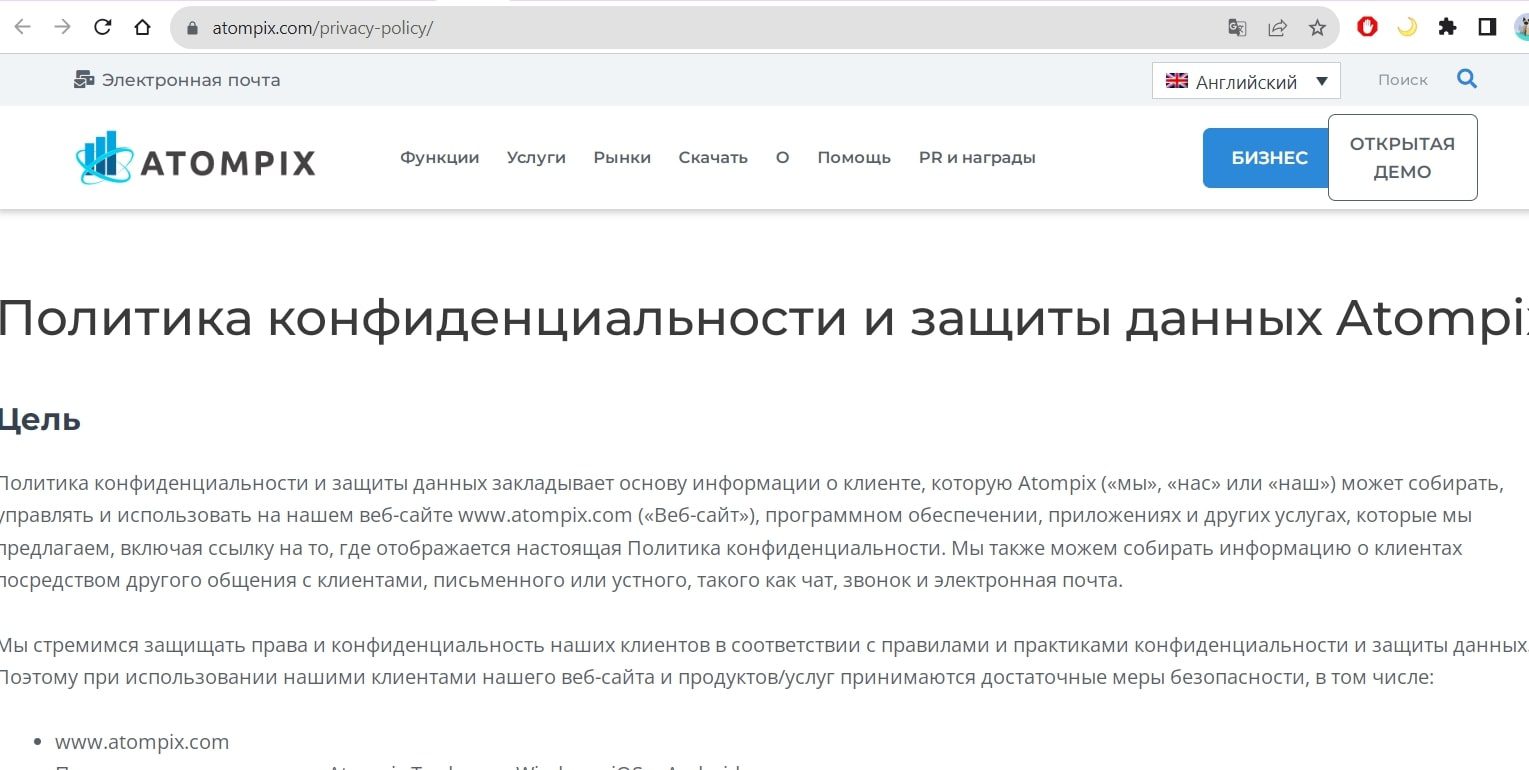1529x770 pixels.
Task: Click the UK flag in language selector
Action: coord(1177,81)
